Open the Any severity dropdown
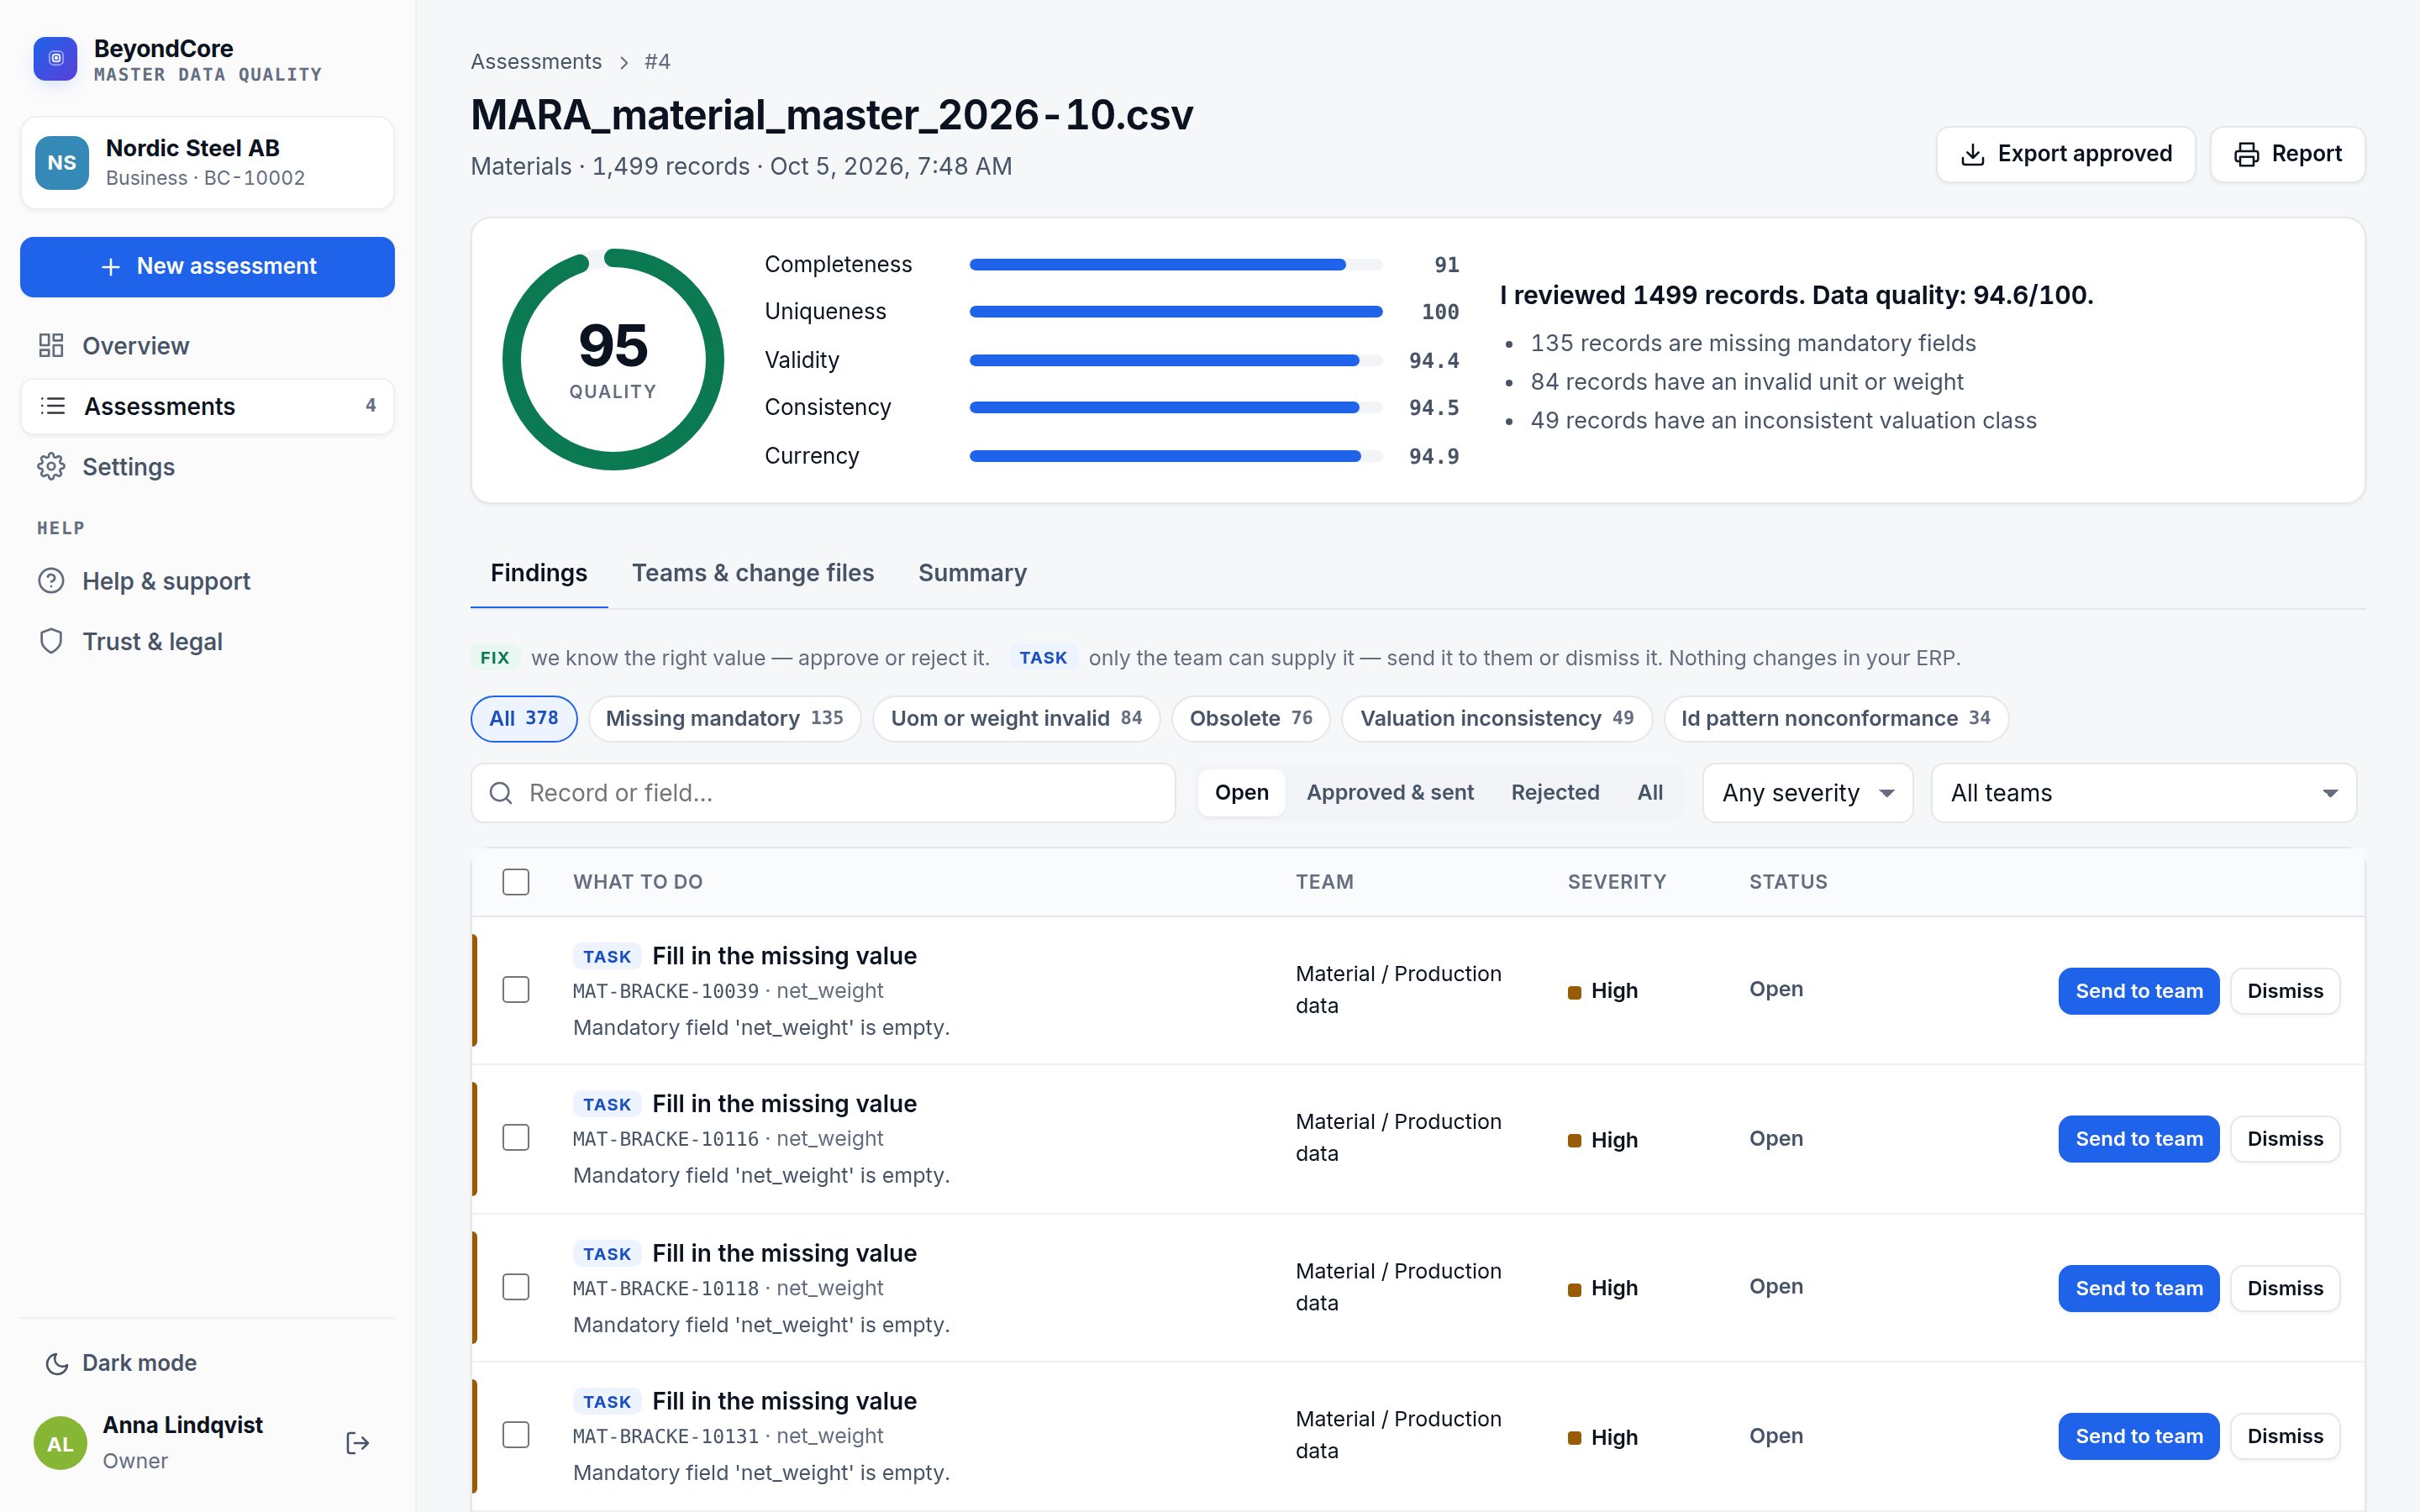Image resolution: width=2420 pixels, height=1512 pixels. click(1807, 793)
